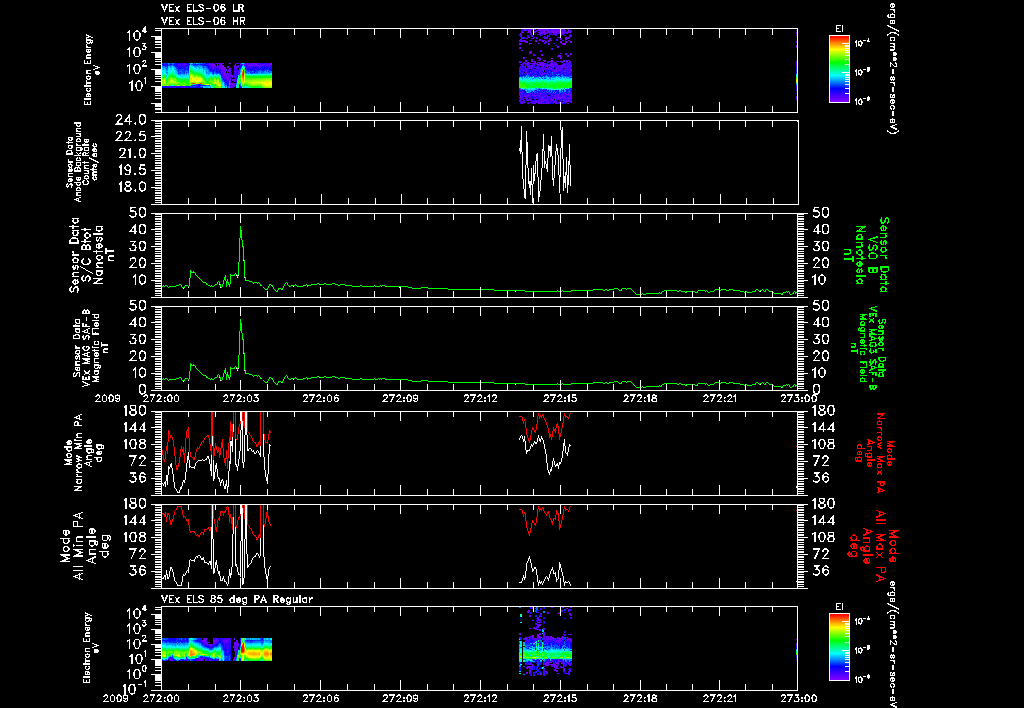The image size is (1024, 708).
Task: Click the top spectrogram electron burst near 272:15
Action: pyautogui.click(x=545, y=67)
